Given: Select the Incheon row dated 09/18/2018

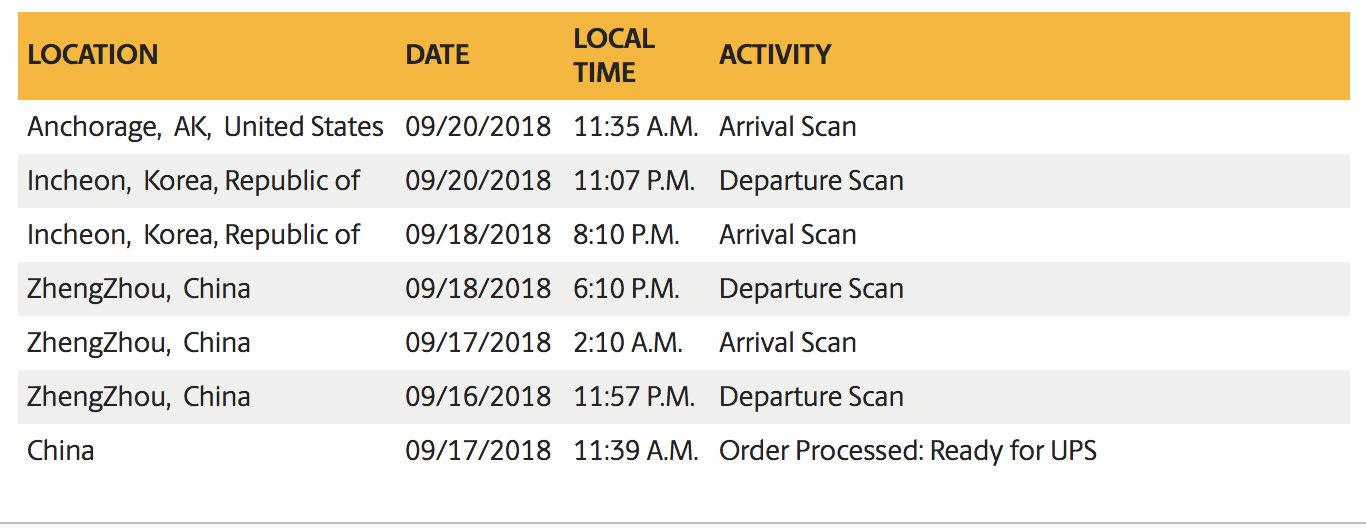Looking at the screenshot, I should click(x=683, y=235).
